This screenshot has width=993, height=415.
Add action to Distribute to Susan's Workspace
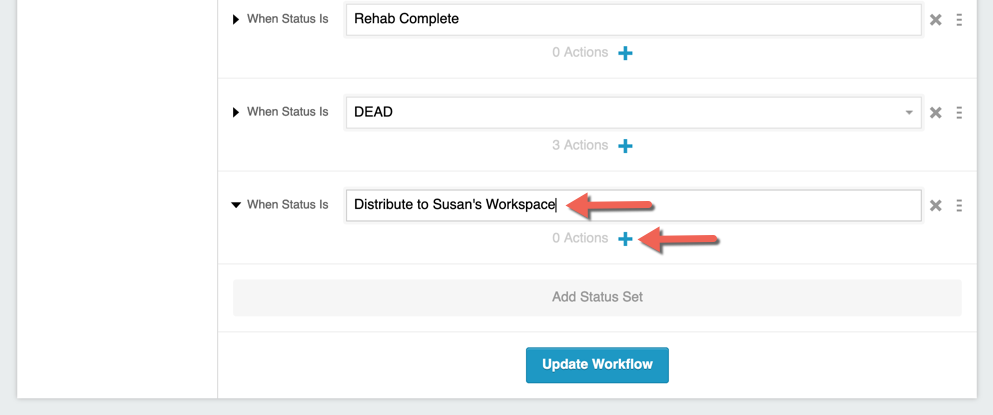click(625, 239)
